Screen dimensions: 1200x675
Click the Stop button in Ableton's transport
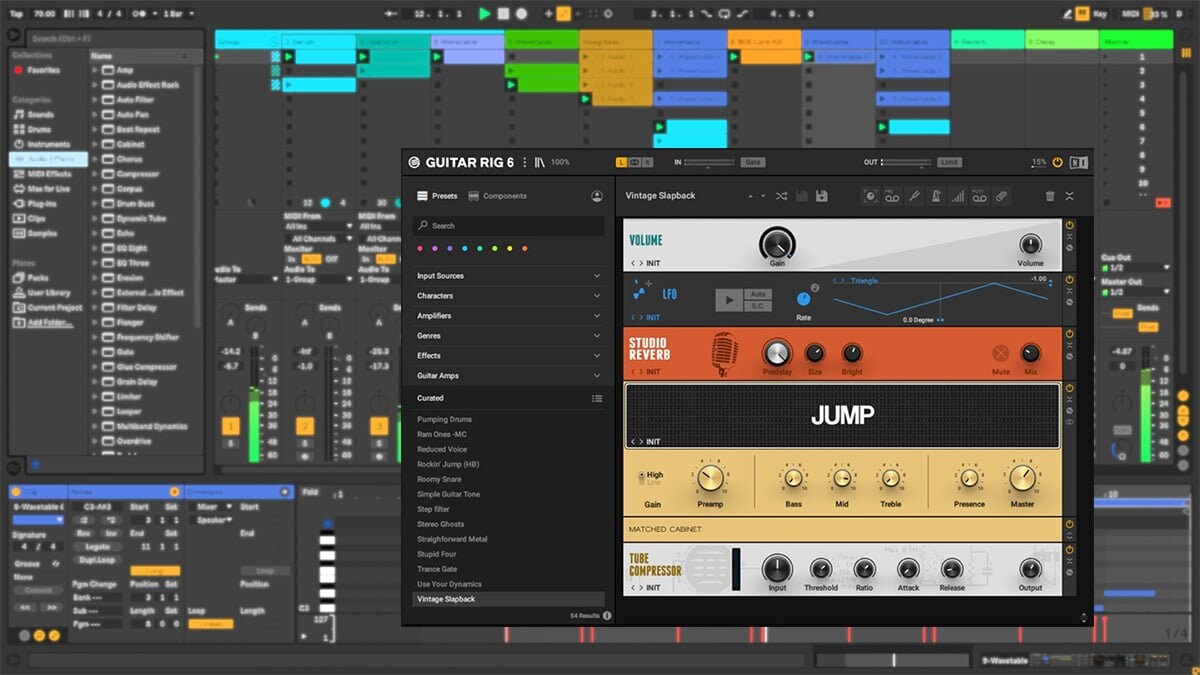coord(504,14)
